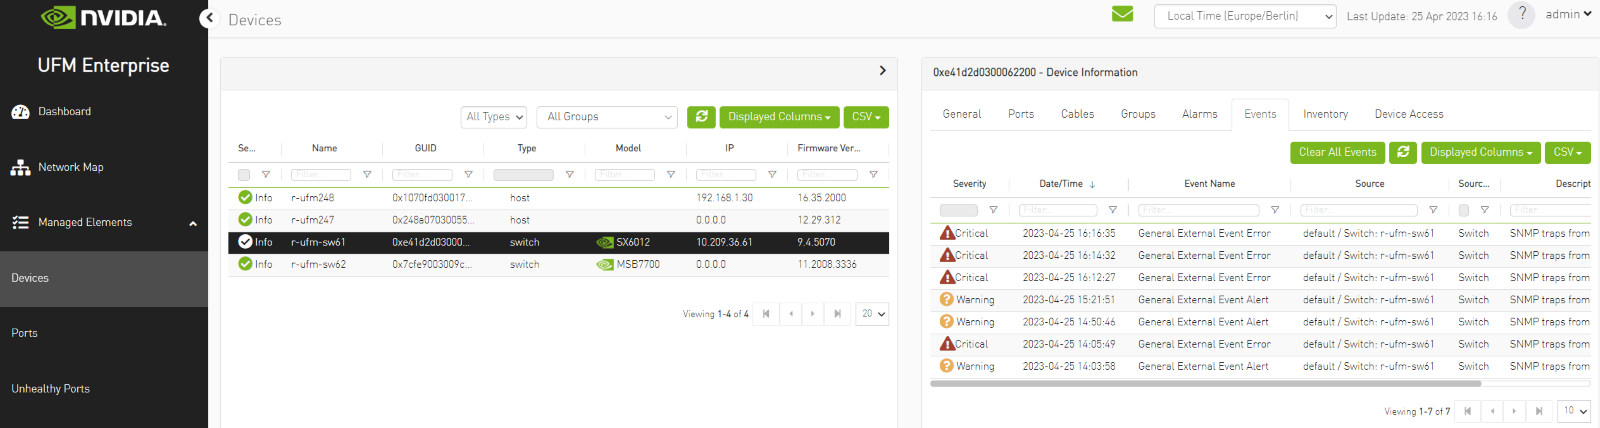Select Warning event at 2023-04-25 15:21:51
The height and width of the screenshot is (428, 1600).
click(x=1260, y=300)
